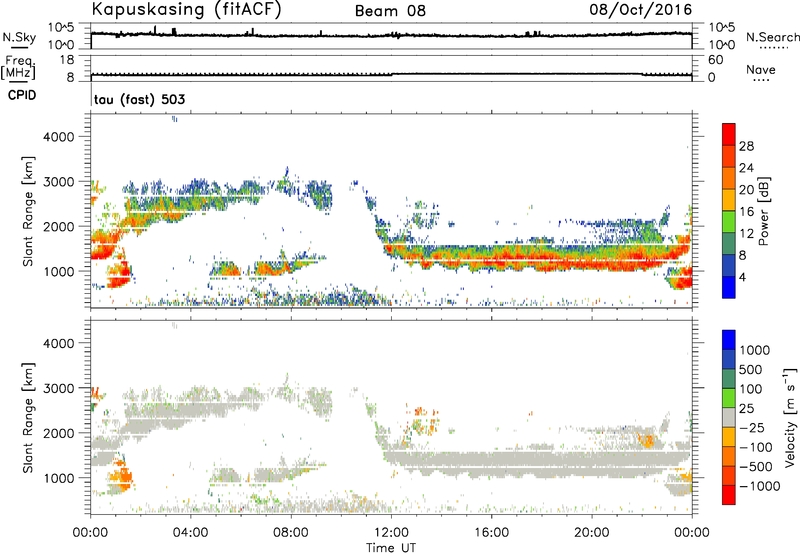The height and width of the screenshot is (554, 800).
Task: Click the gray ±25 segment of the velocity colorbar
Action: (729, 418)
